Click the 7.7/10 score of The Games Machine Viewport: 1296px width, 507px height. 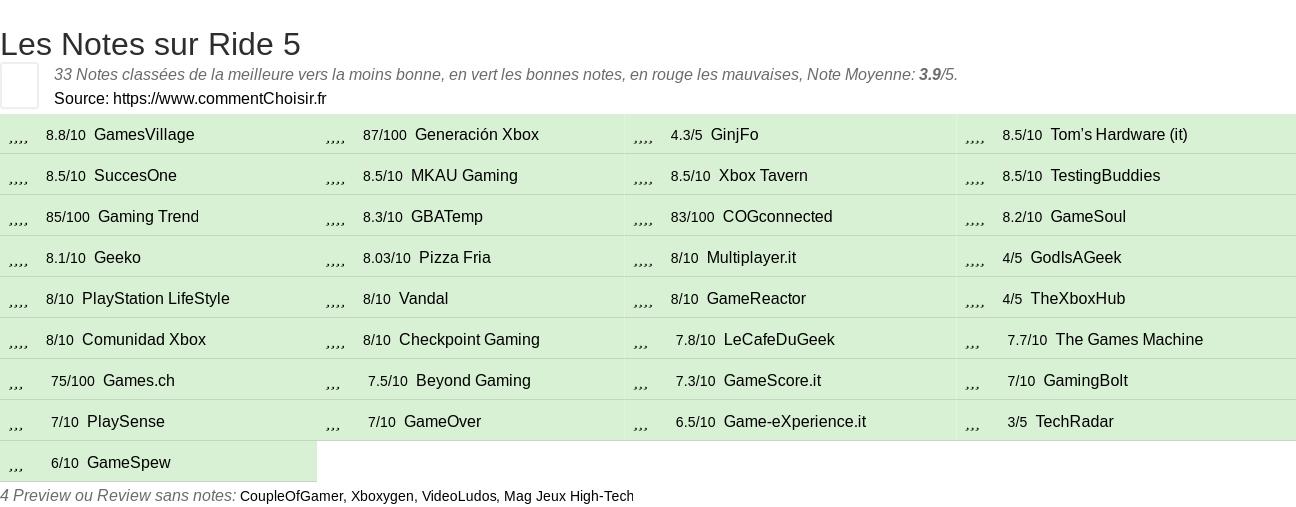pos(1027,340)
